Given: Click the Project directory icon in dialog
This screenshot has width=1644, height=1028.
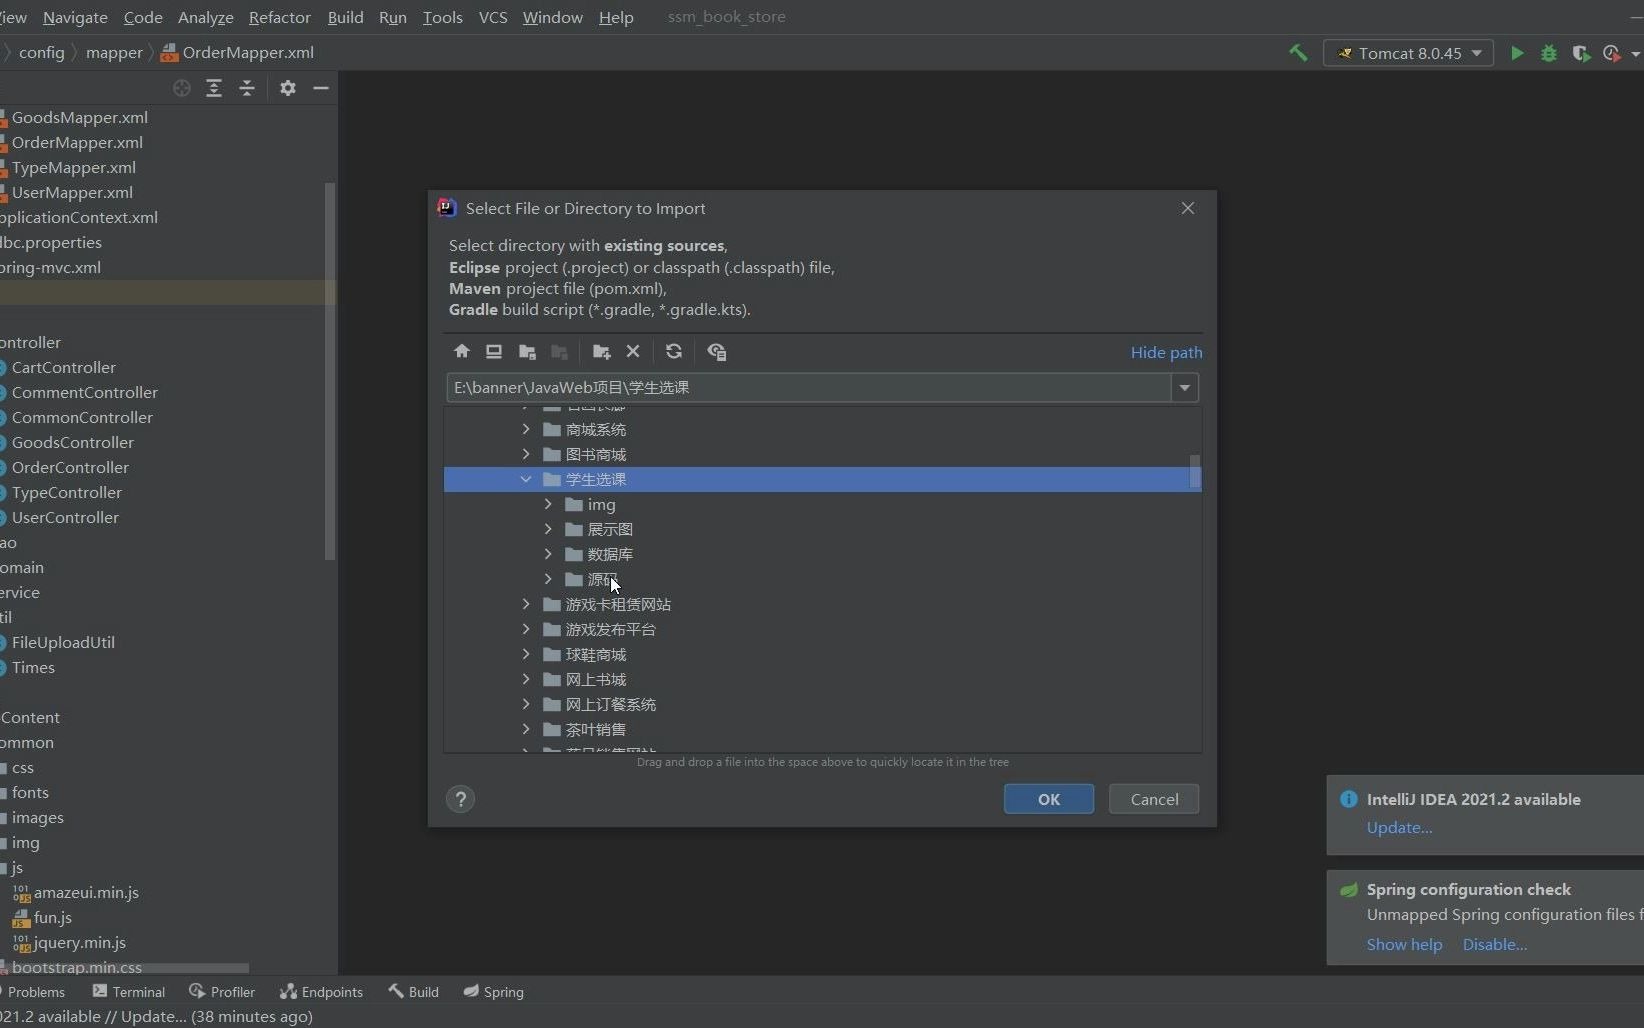Looking at the screenshot, I should pyautogui.click(x=527, y=351).
